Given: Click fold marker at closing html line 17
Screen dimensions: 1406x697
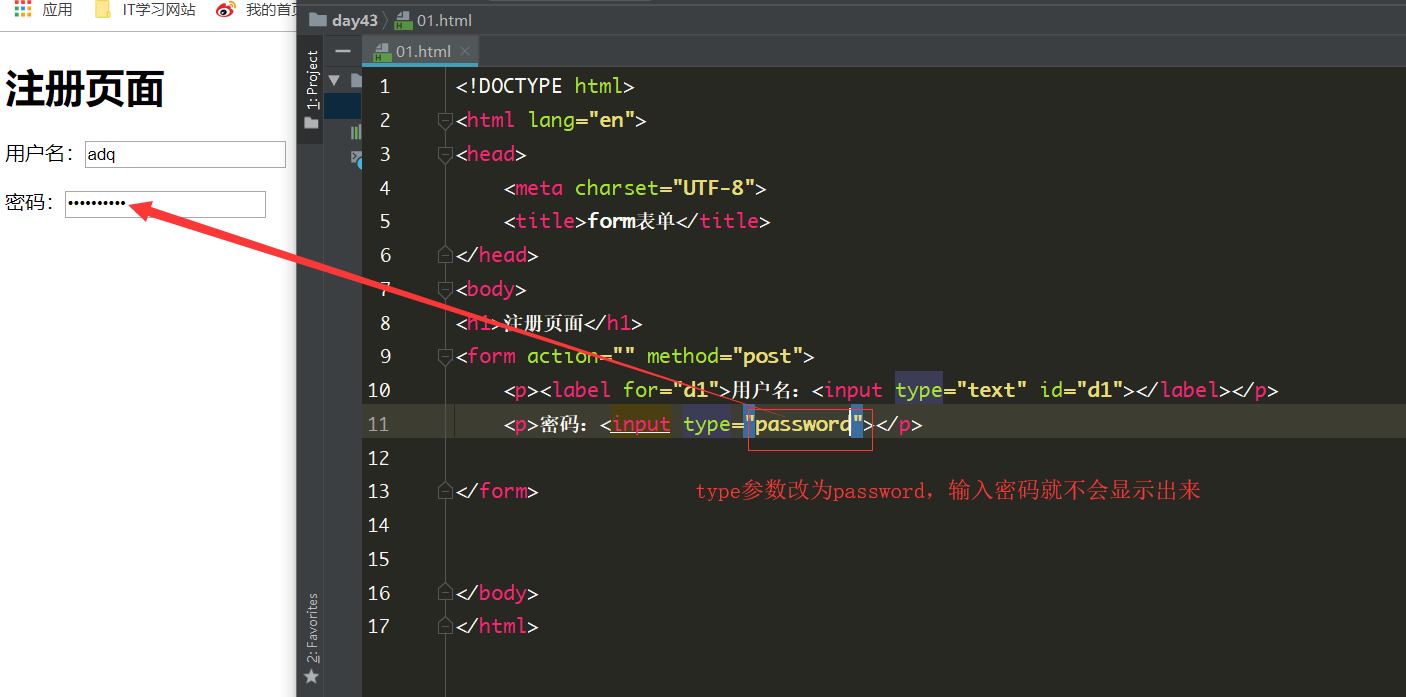Looking at the screenshot, I should 445,626.
